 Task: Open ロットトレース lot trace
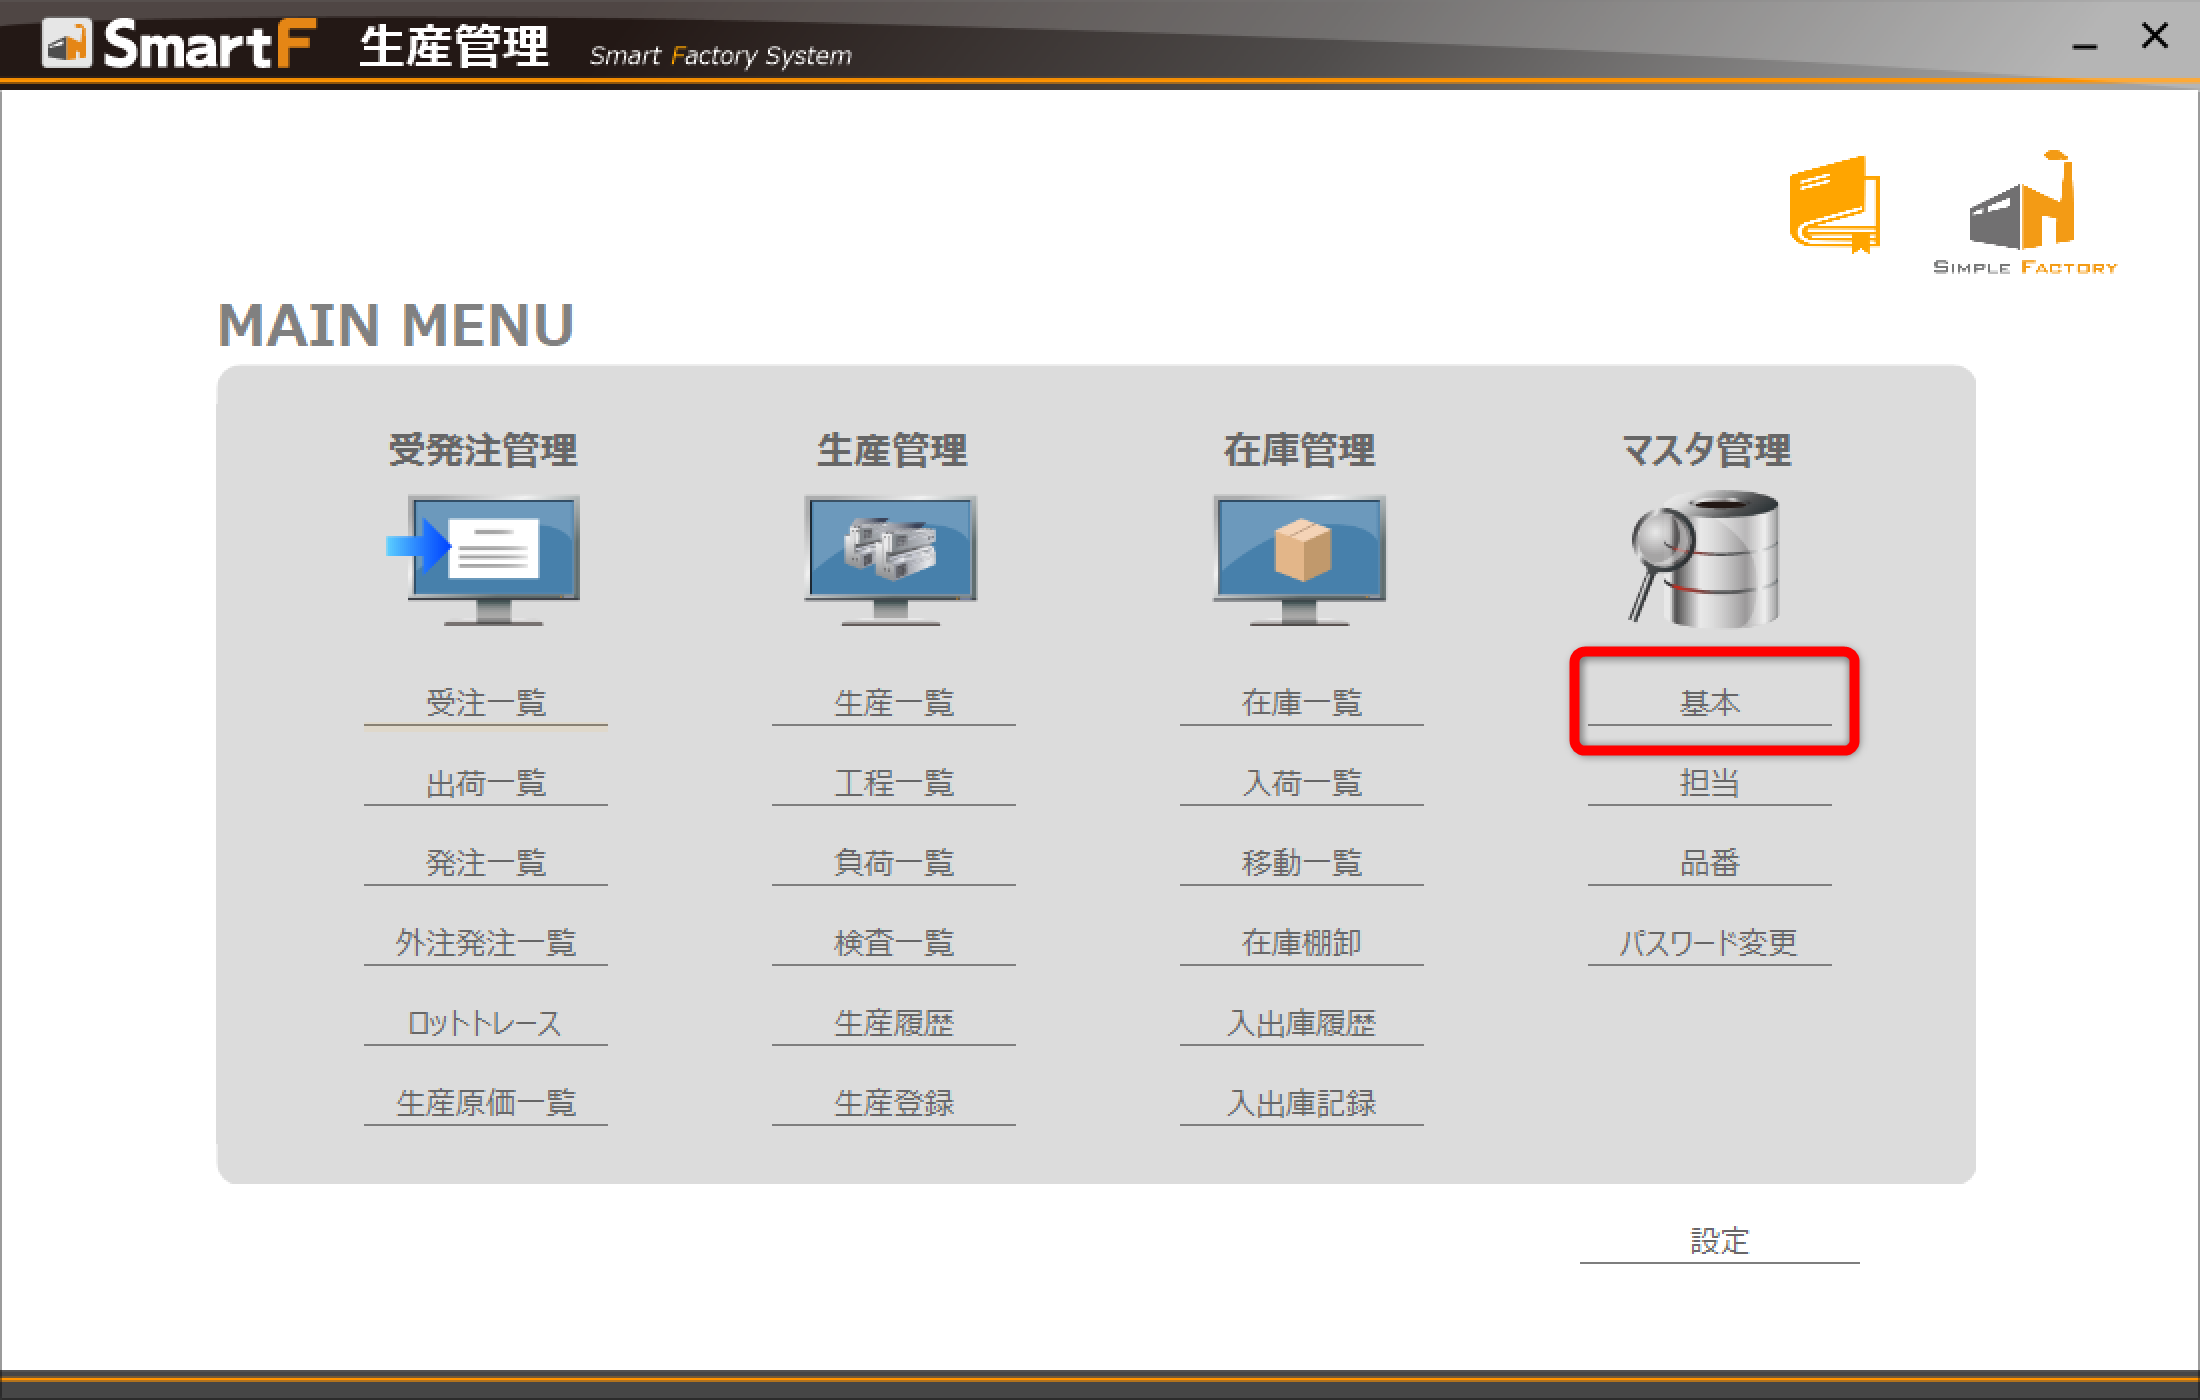486,1023
